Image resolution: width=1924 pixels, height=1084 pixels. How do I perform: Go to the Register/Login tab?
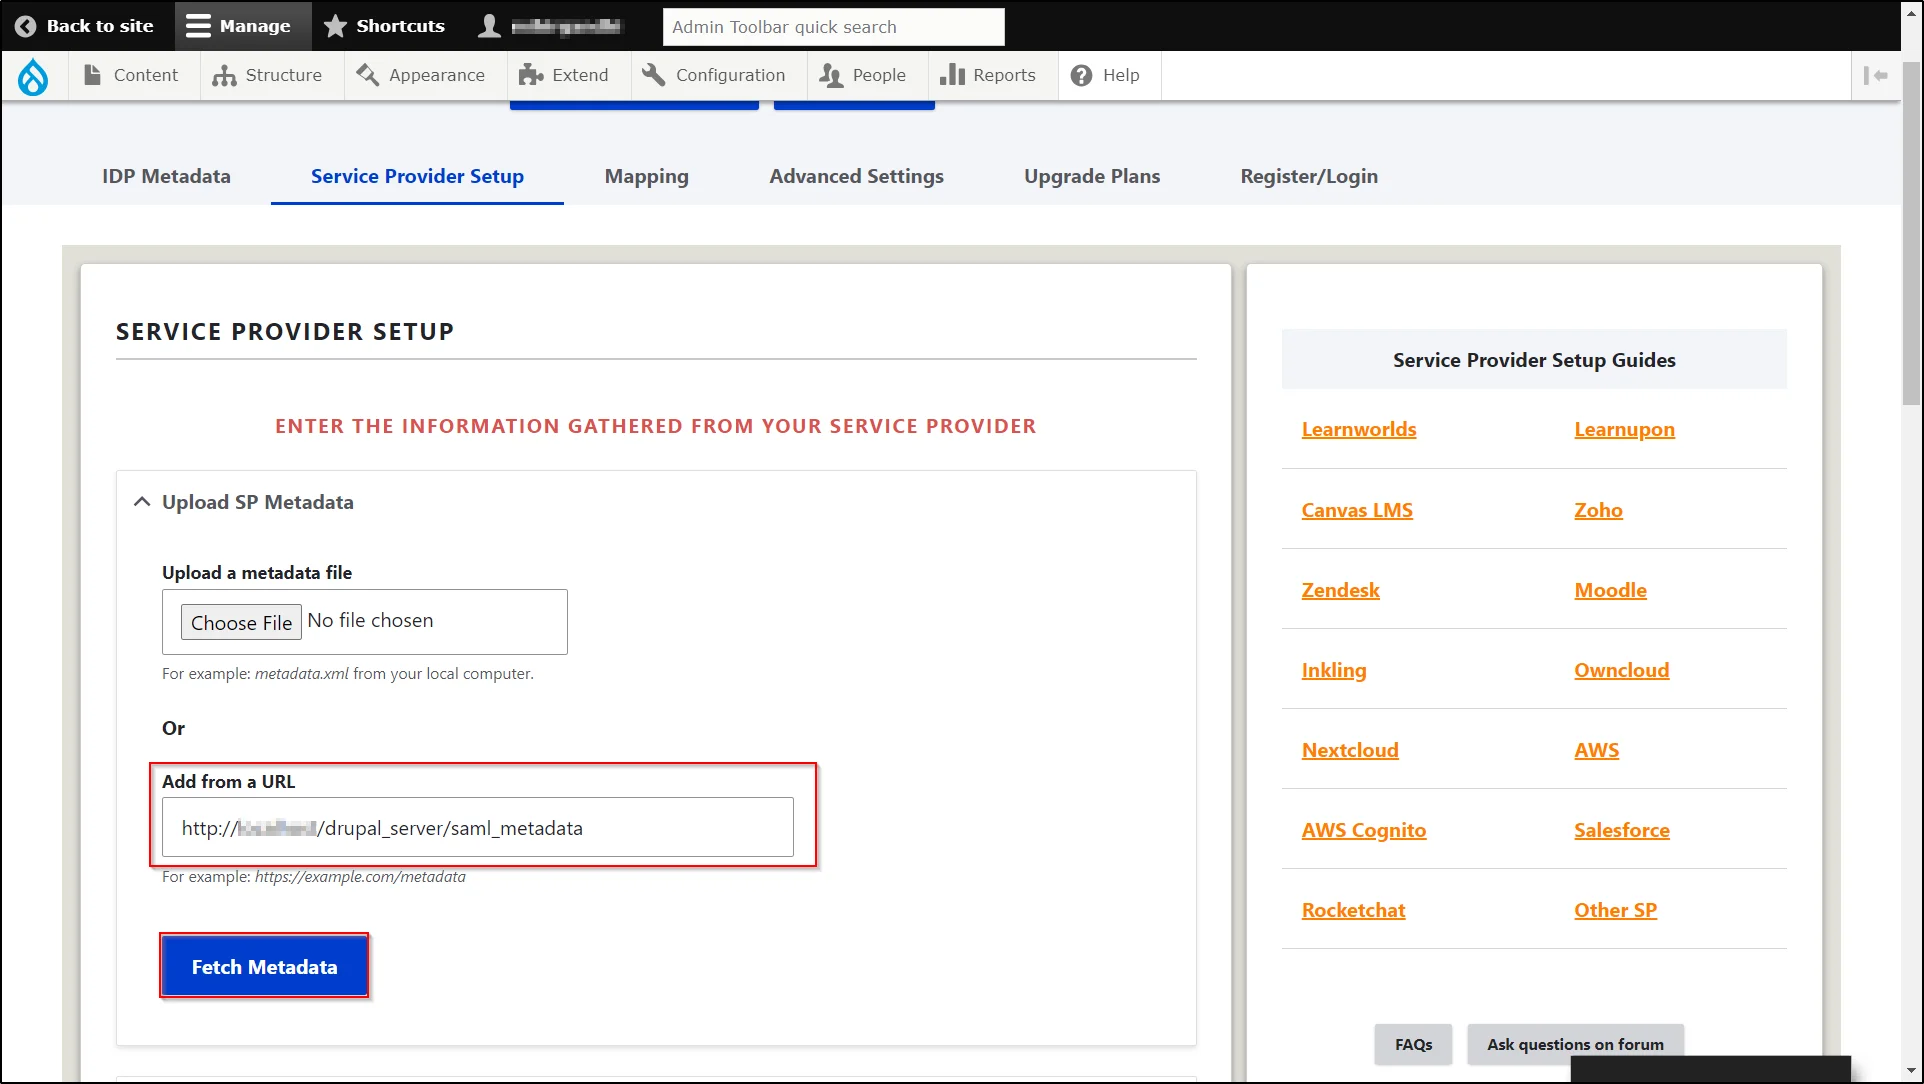tap(1309, 176)
